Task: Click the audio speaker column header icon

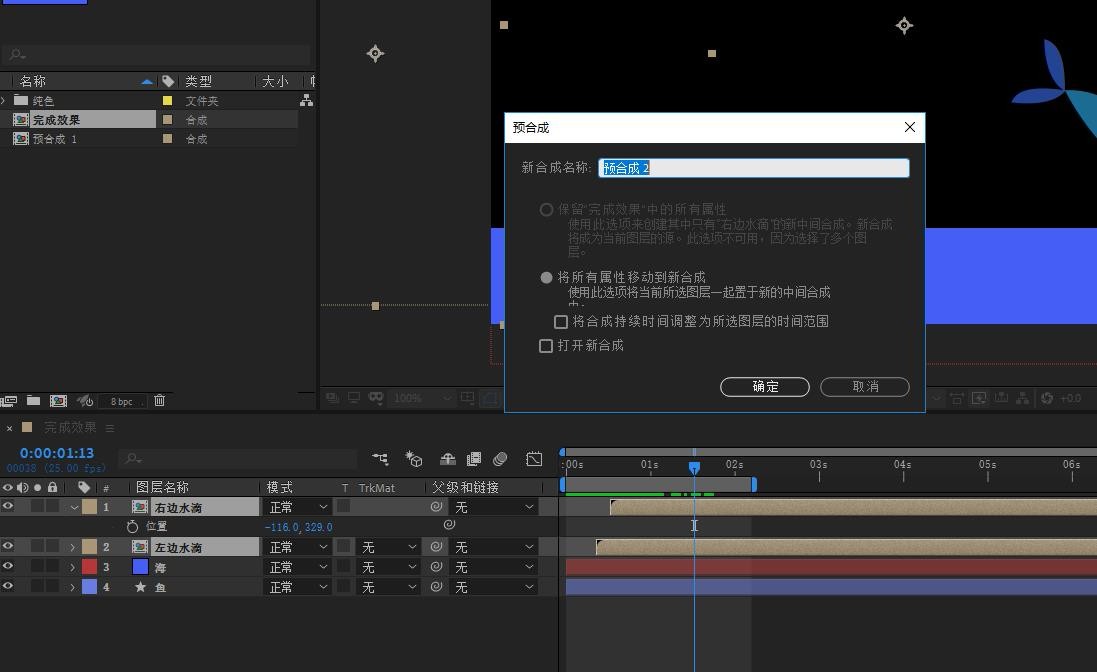Action: point(22,487)
